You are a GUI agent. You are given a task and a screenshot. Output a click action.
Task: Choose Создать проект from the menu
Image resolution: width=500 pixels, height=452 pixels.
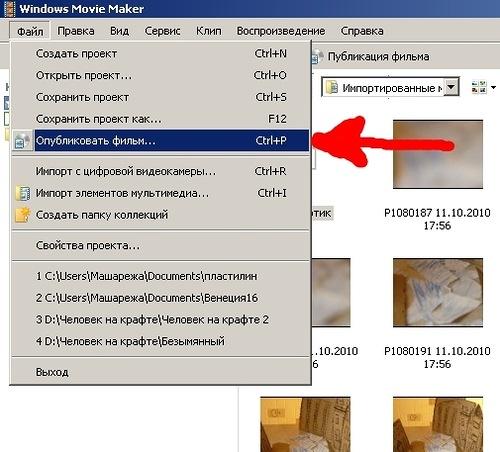click(x=161, y=54)
